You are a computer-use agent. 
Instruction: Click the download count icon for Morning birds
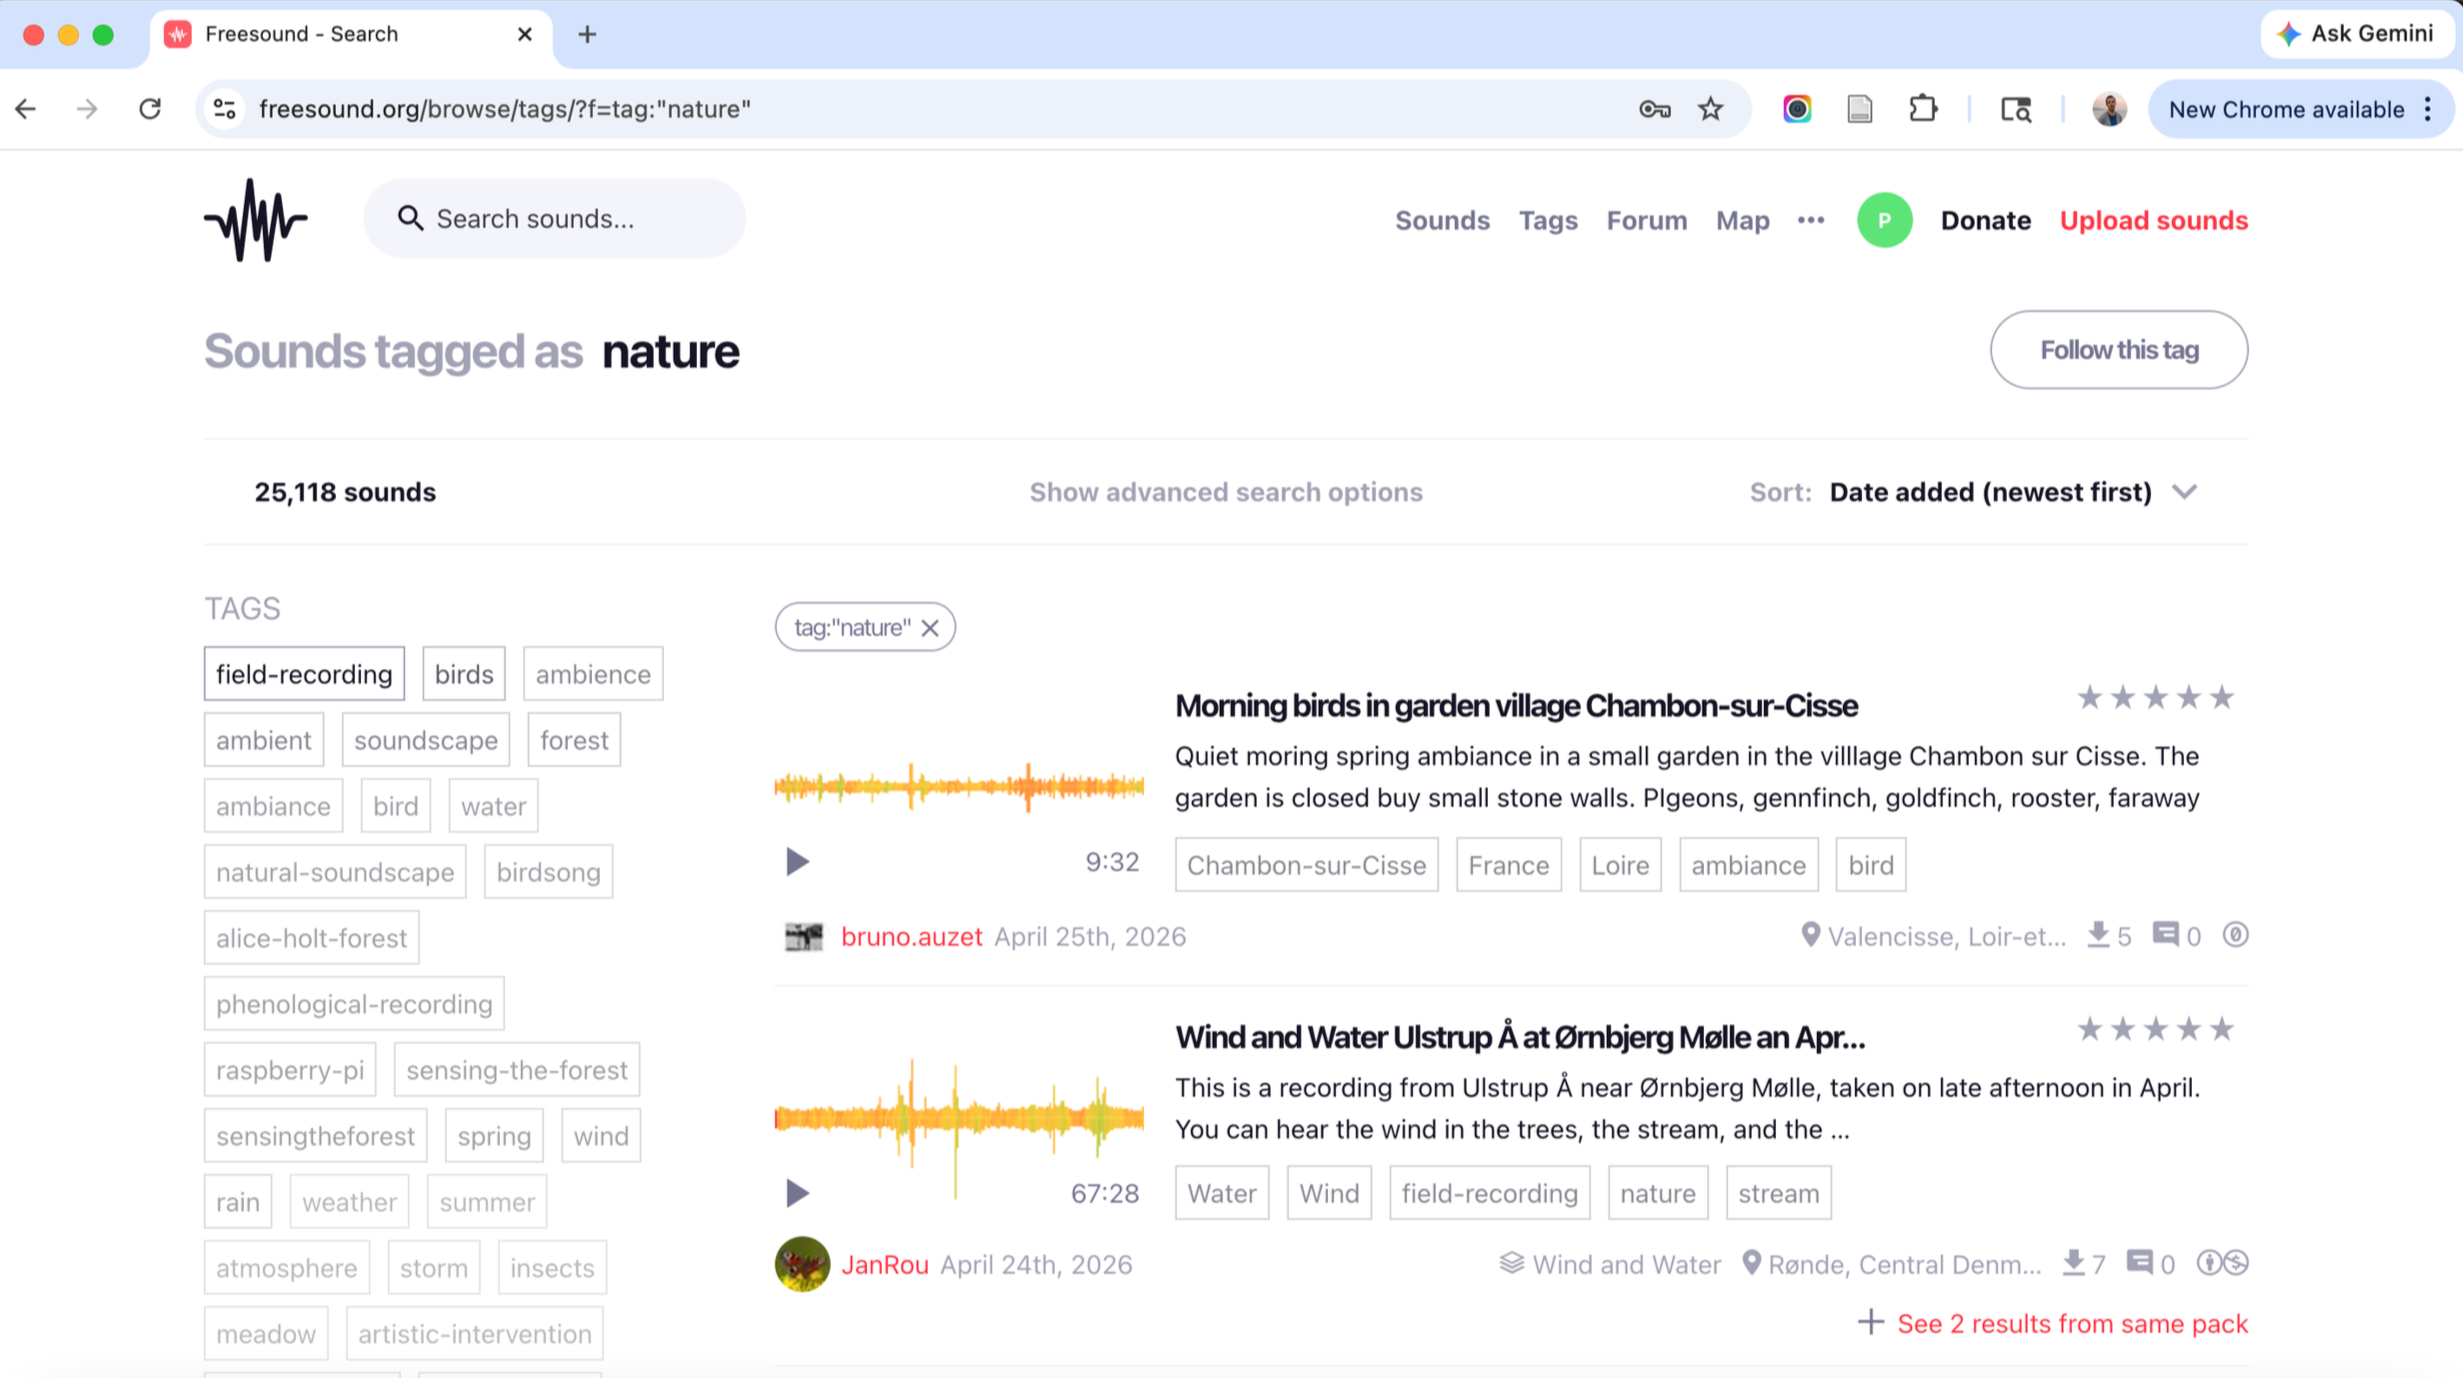2098,935
